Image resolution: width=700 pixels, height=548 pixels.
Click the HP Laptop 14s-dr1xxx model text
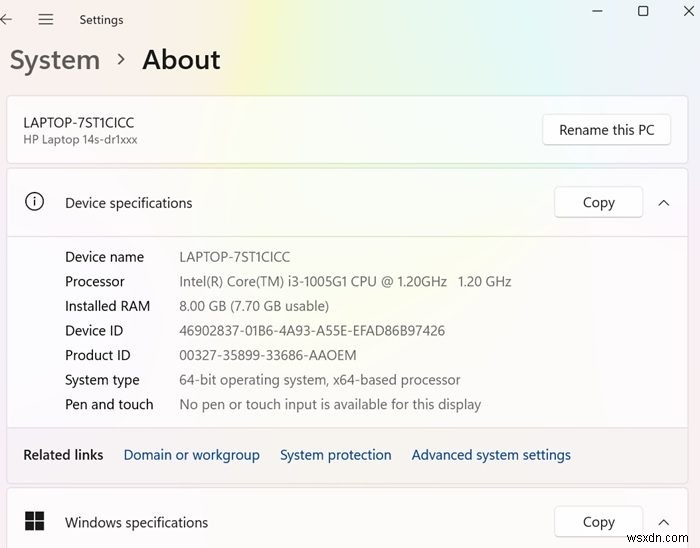[x=80, y=140]
